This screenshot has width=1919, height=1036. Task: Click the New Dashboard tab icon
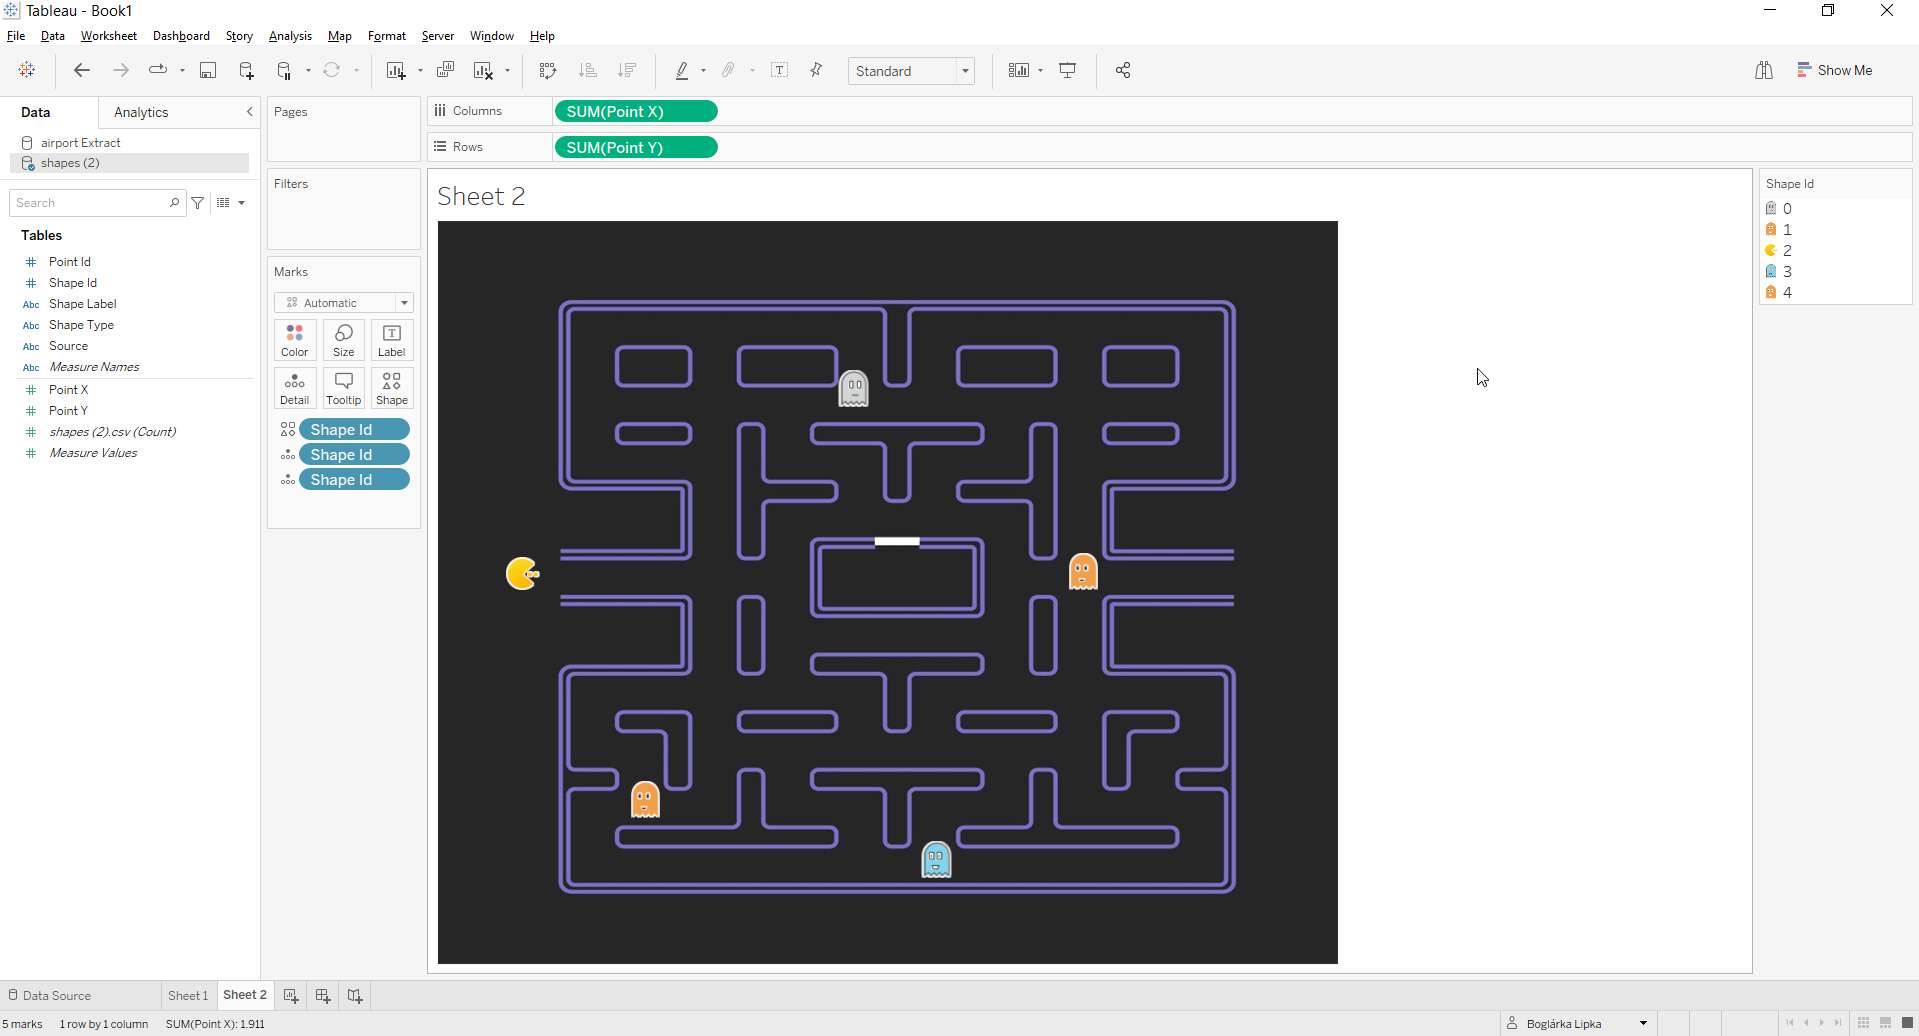pos(323,995)
